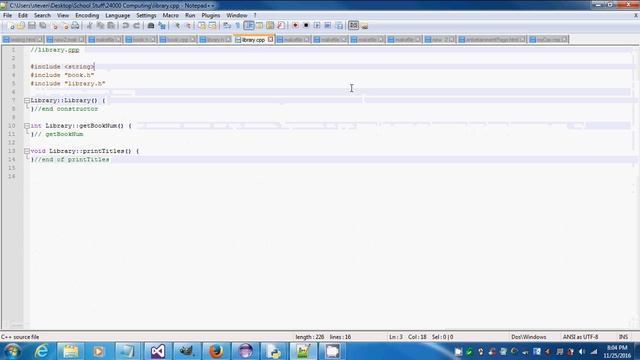Click the New file toolbar icon

pos(11,26)
